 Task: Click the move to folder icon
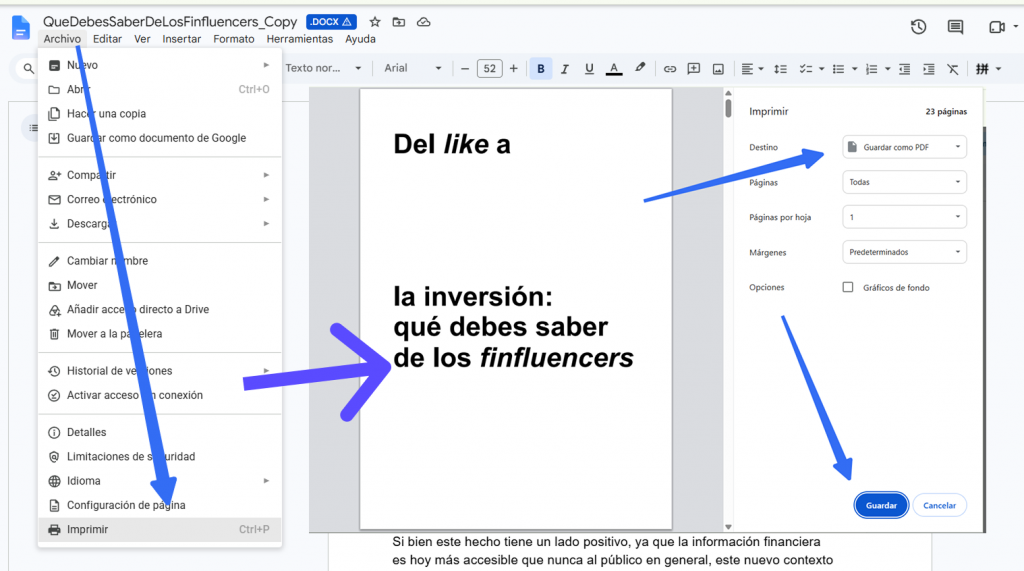(398, 22)
